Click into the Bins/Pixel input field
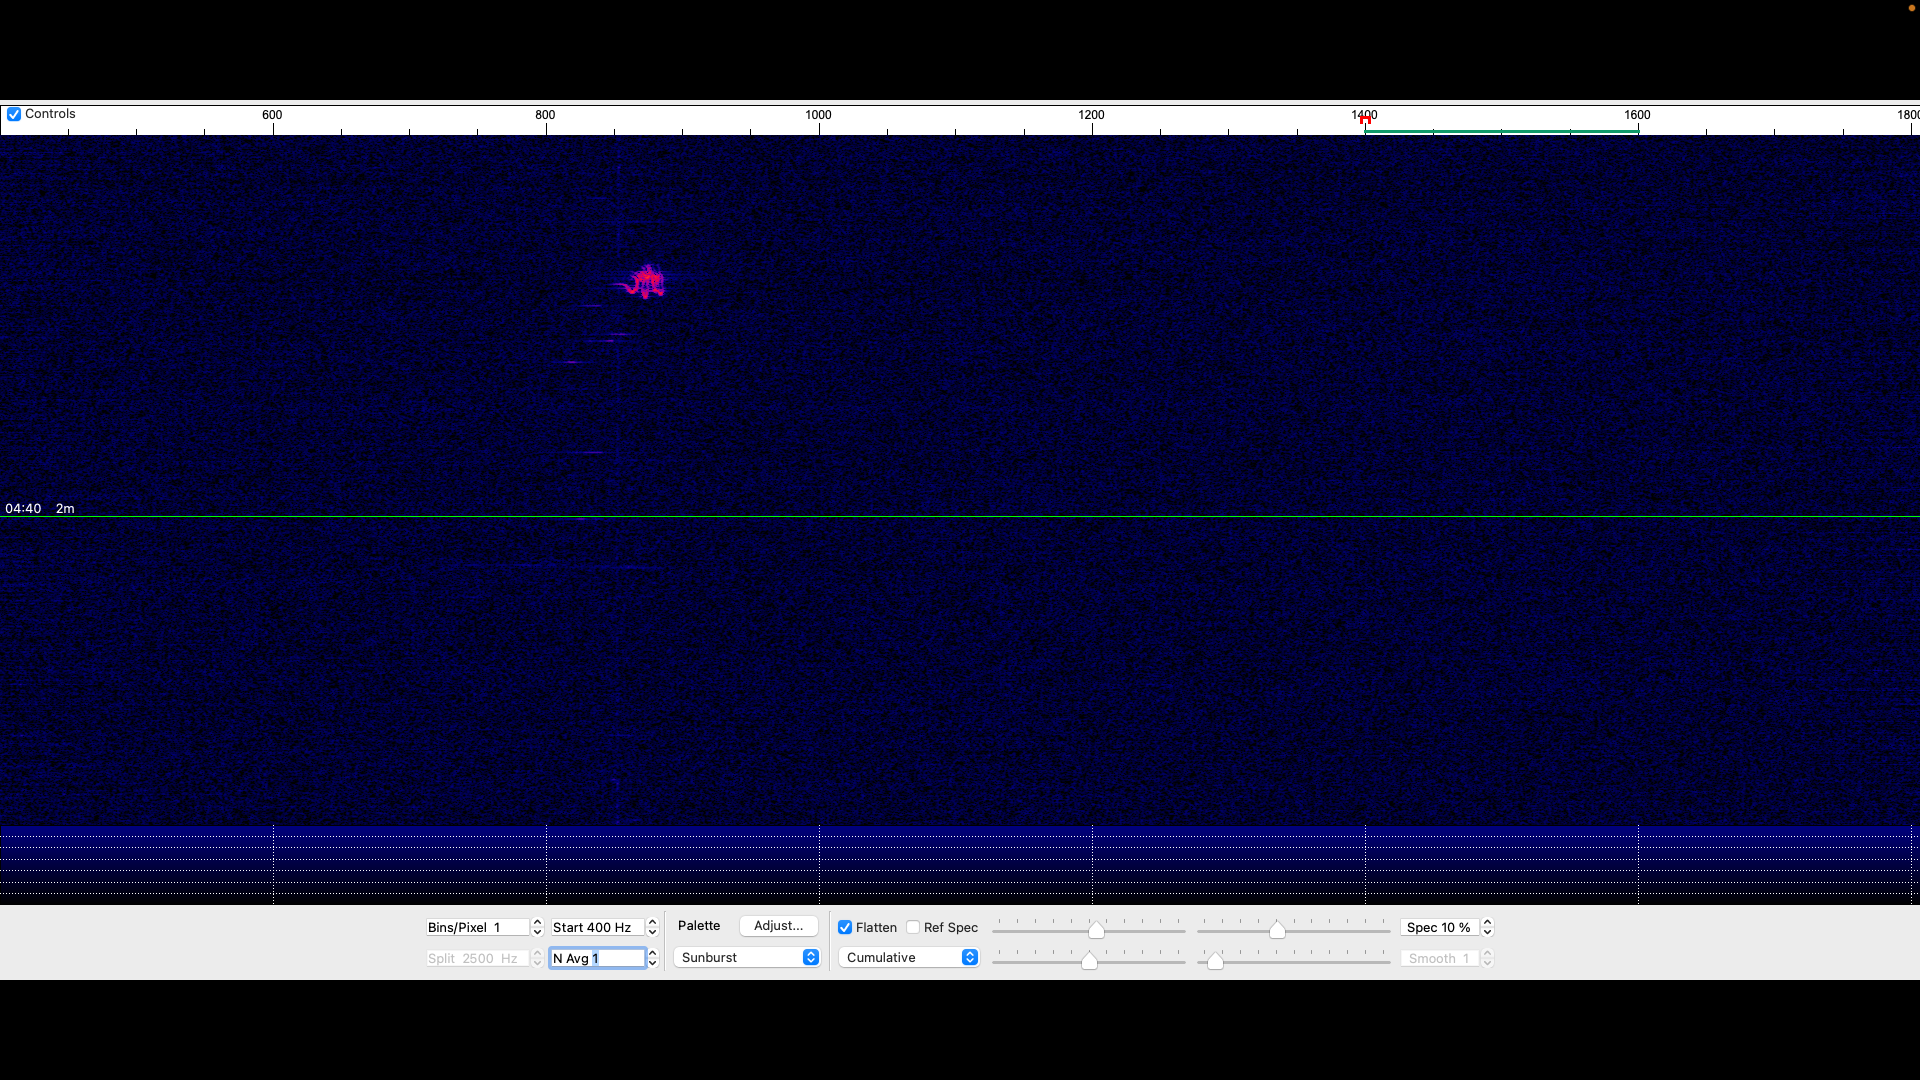 pos(477,927)
